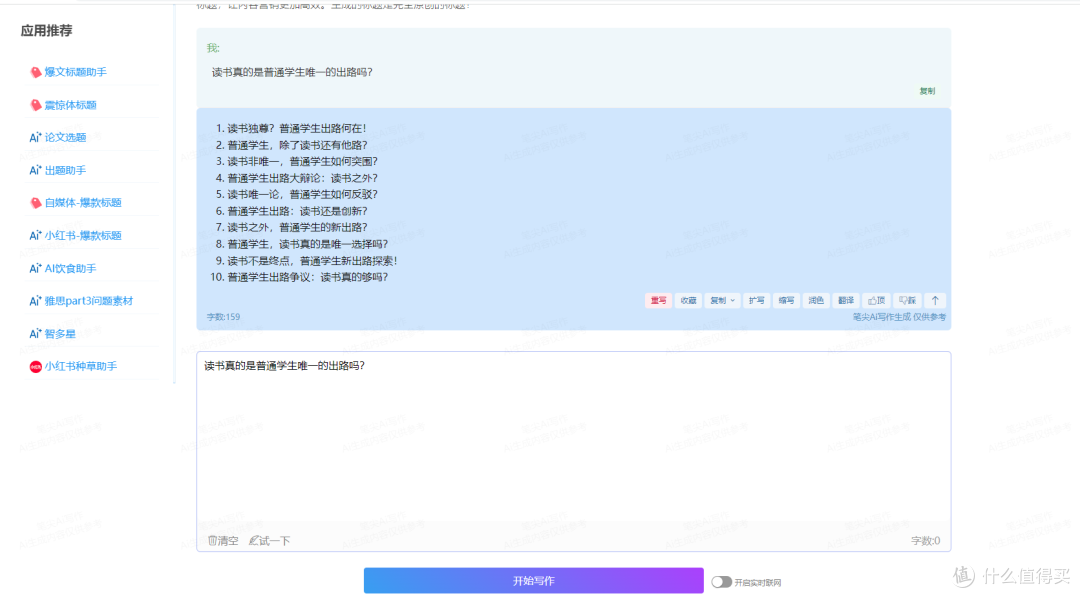Image resolution: width=1080 pixels, height=598 pixels.
Task: Select the 震惊体标题 app
Action: tap(70, 105)
